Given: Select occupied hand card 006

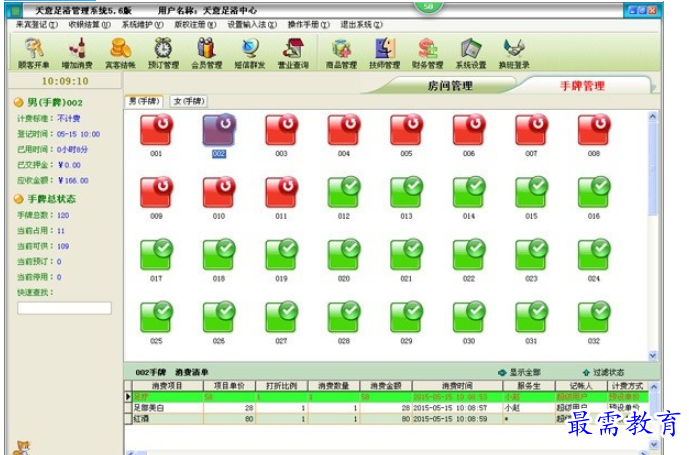Looking at the screenshot, I should click(x=469, y=135).
